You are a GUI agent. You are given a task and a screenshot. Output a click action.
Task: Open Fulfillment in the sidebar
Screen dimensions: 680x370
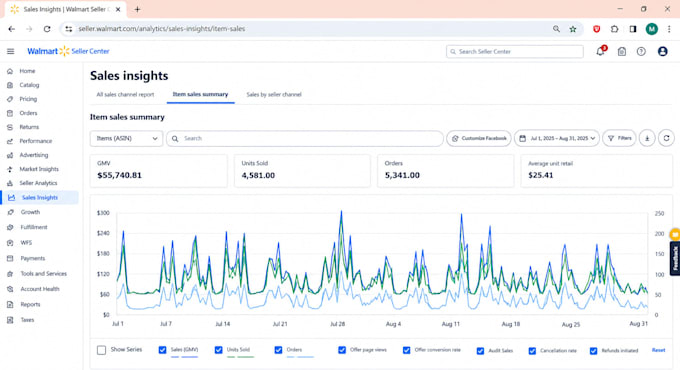tap(34, 227)
